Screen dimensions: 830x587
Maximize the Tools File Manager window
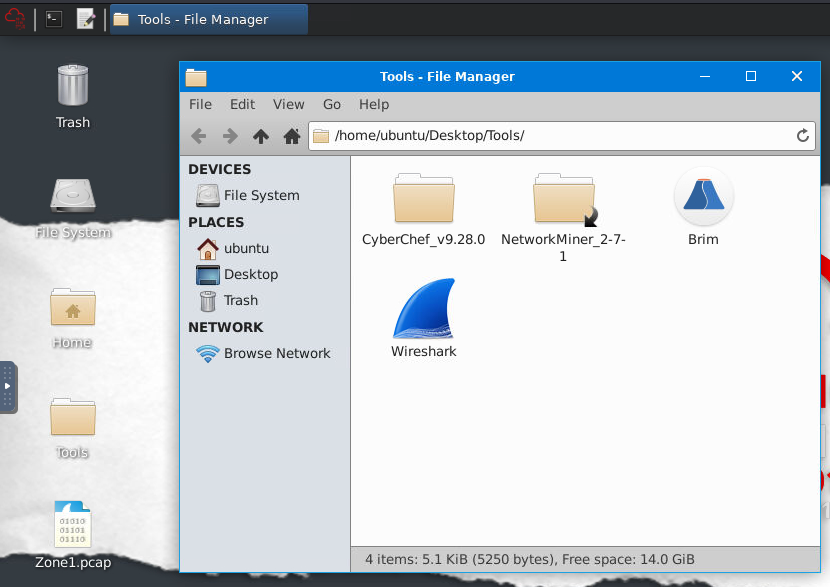[751, 77]
